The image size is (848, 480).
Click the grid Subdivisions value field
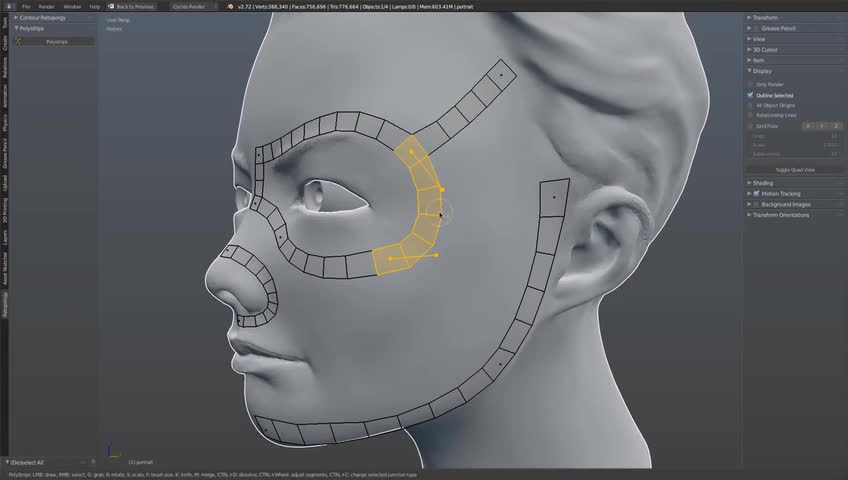[795, 155]
